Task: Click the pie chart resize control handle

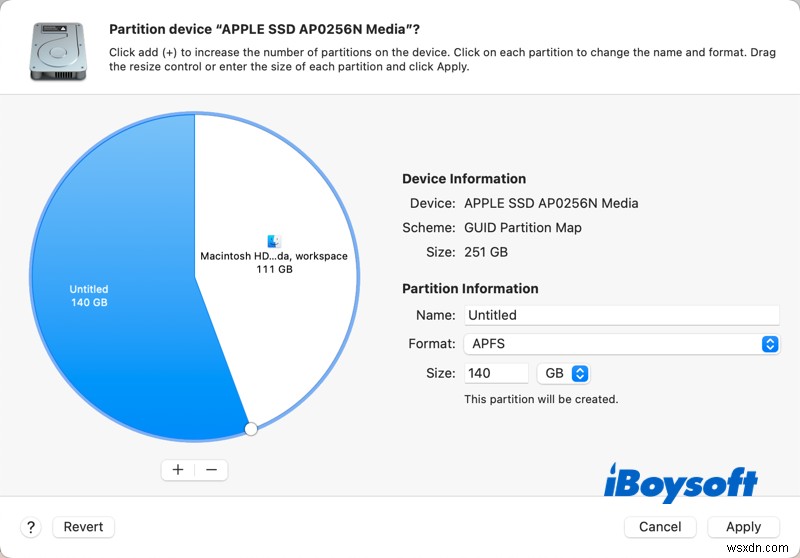Action: pyautogui.click(x=251, y=428)
